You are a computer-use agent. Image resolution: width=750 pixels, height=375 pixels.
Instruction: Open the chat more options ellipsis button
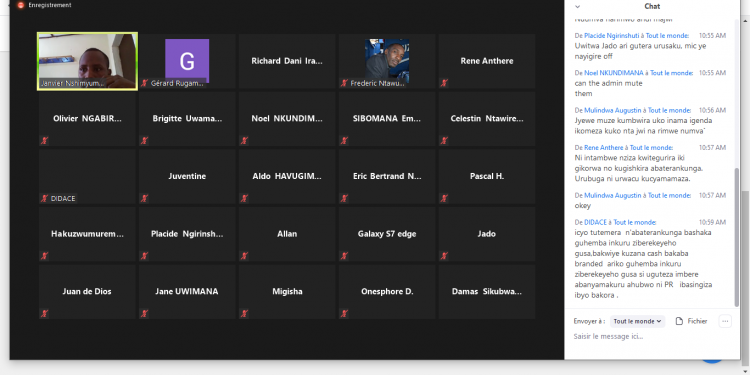click(725, 321)
